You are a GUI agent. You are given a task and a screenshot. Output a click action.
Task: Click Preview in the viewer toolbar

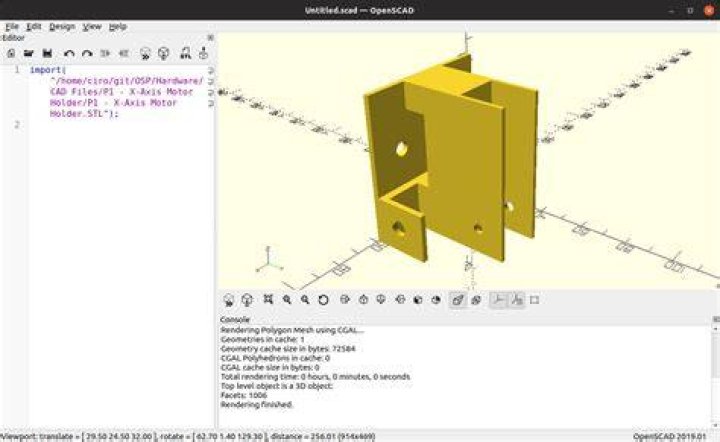click(x=229, y=300)
